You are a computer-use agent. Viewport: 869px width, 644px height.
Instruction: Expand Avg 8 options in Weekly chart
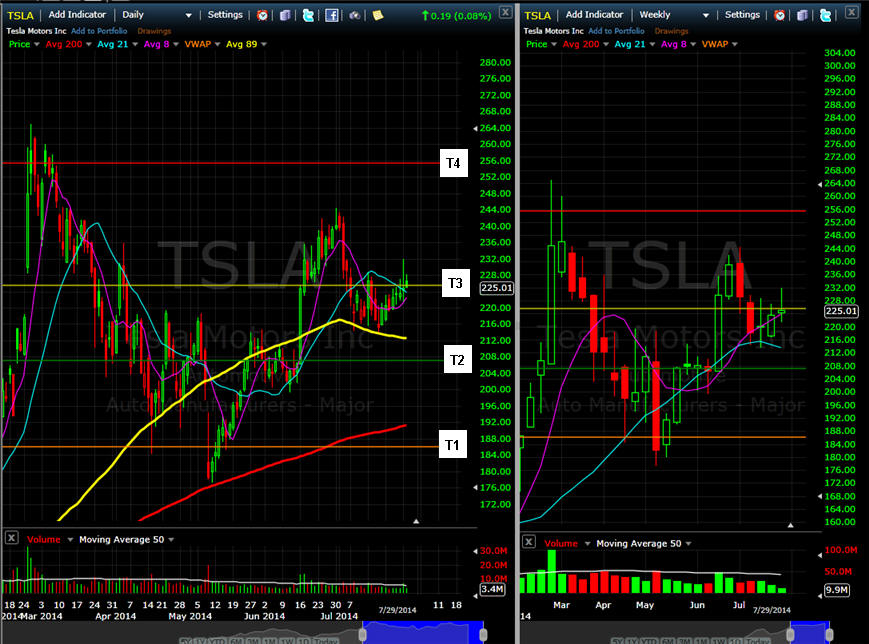(x=693, y=44)
